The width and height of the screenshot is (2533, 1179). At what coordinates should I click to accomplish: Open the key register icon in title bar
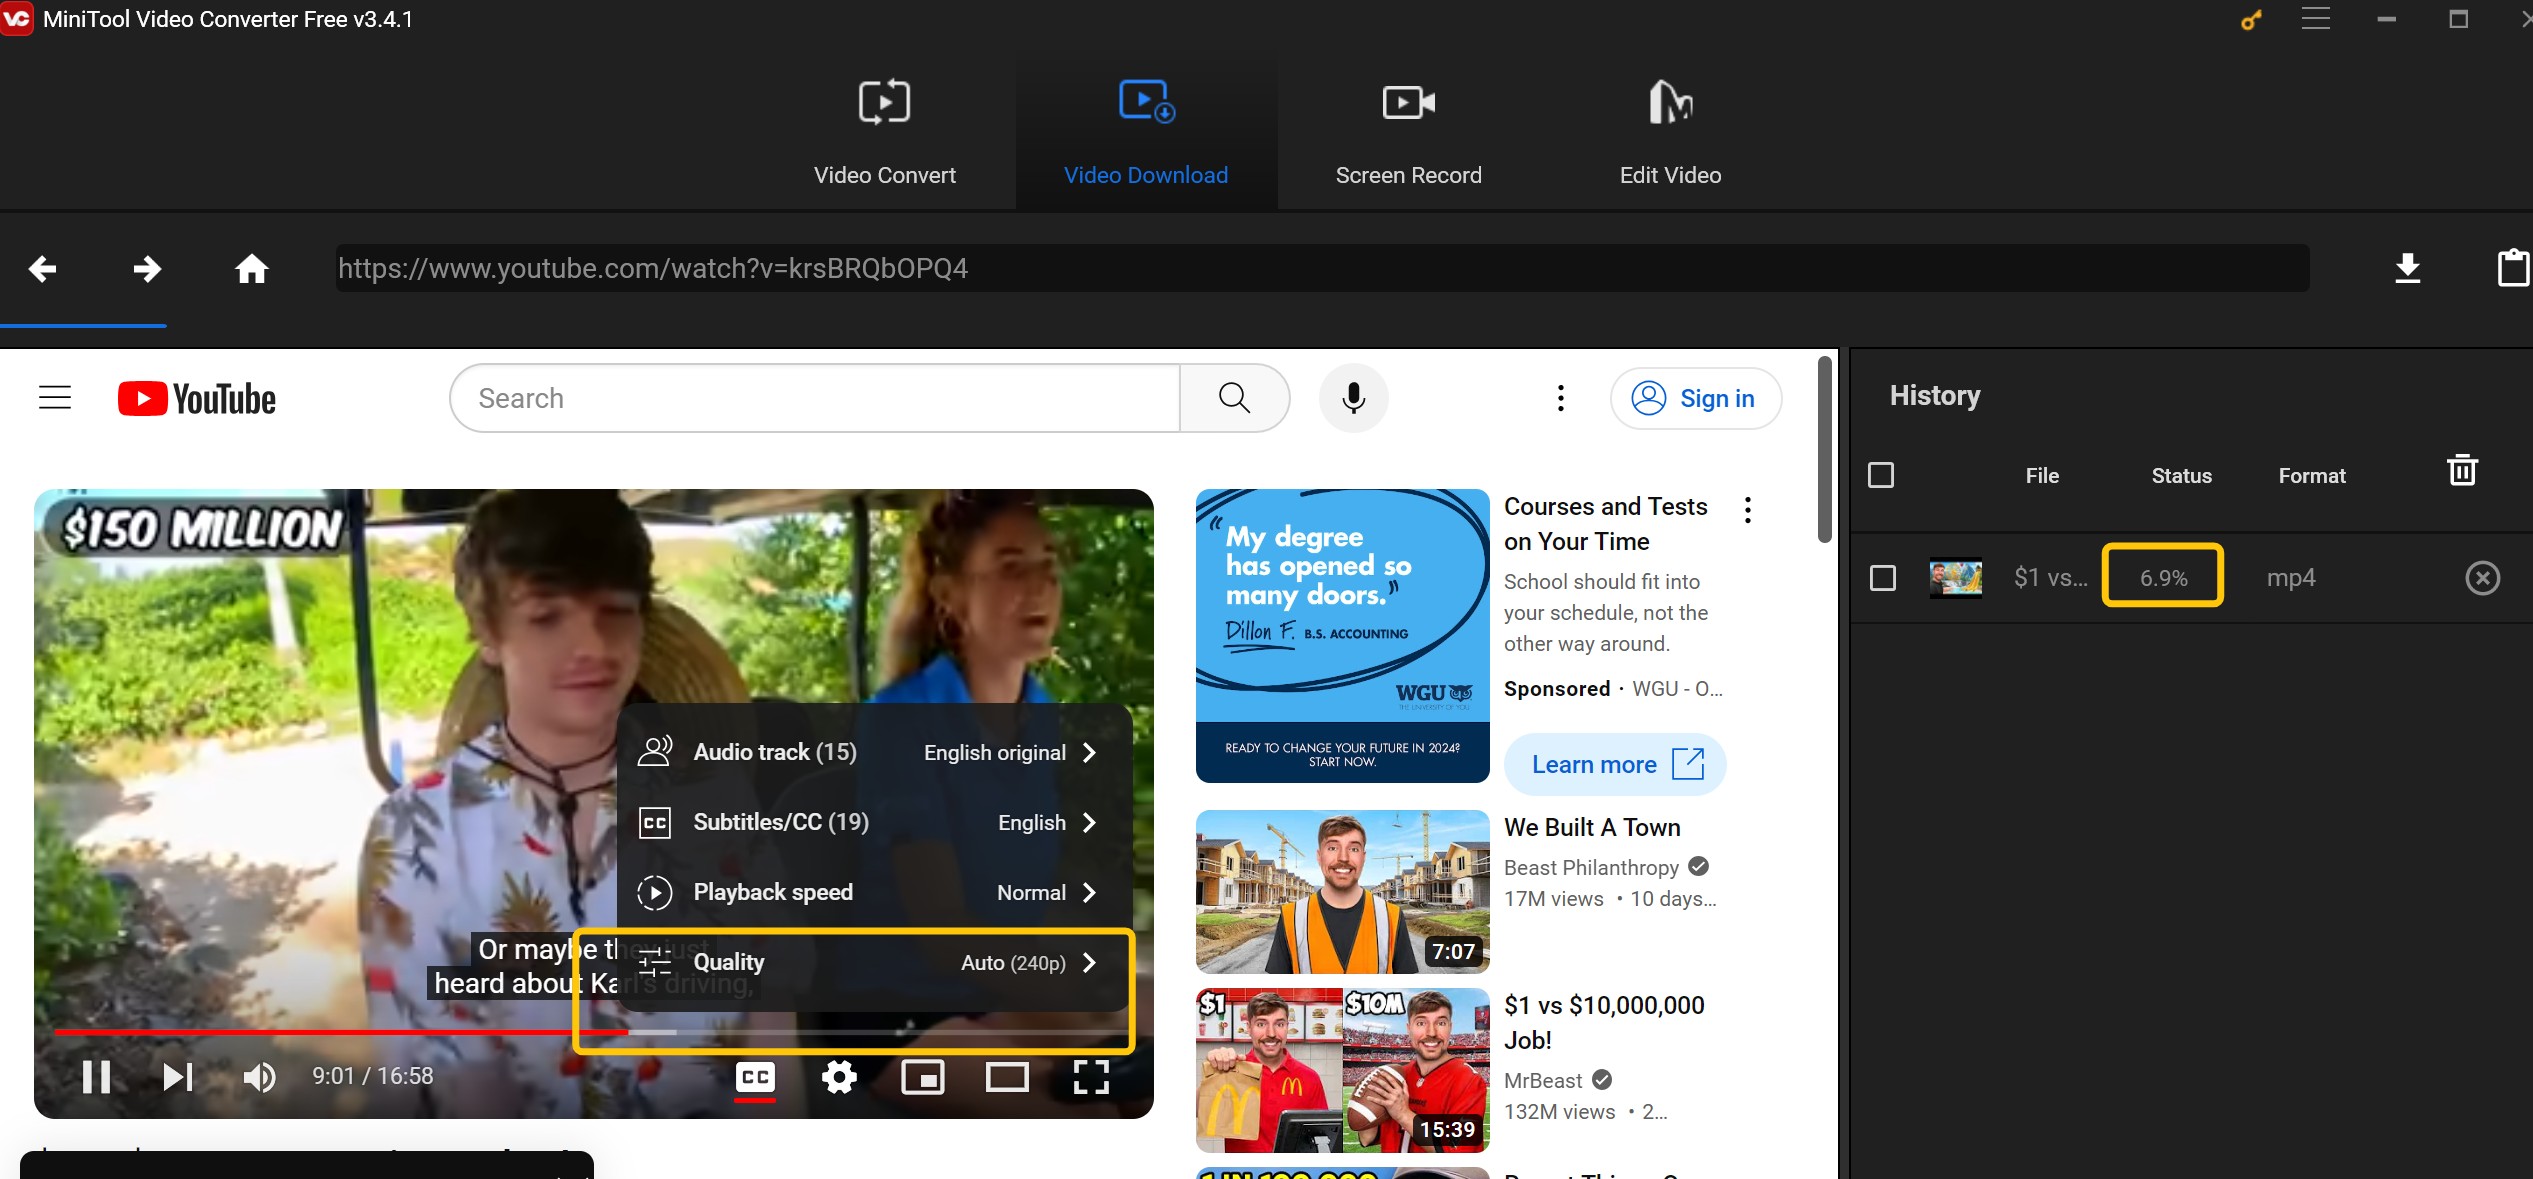click(x=2250, y=19)
